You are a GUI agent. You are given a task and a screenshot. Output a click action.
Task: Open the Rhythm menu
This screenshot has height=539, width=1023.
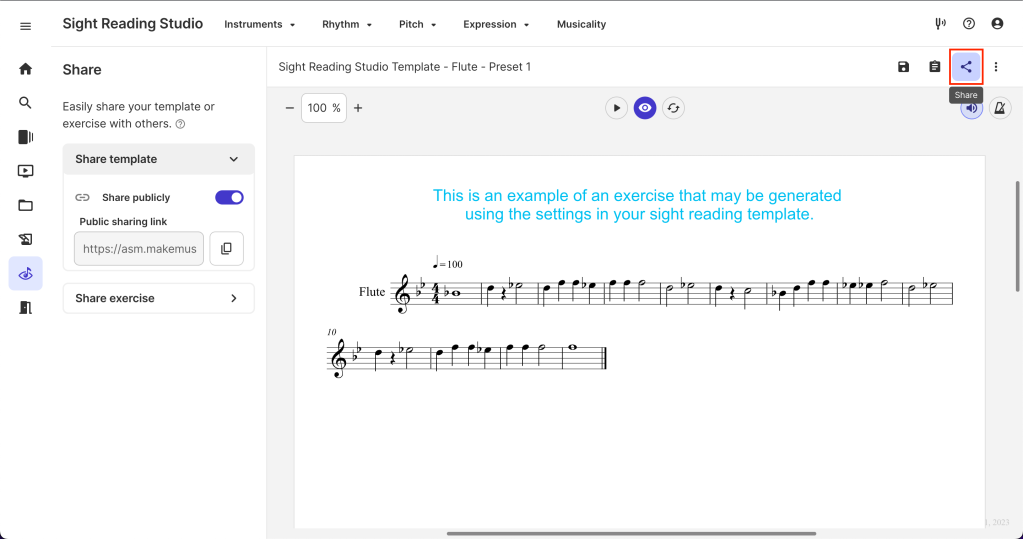click(x=347, y=24)
